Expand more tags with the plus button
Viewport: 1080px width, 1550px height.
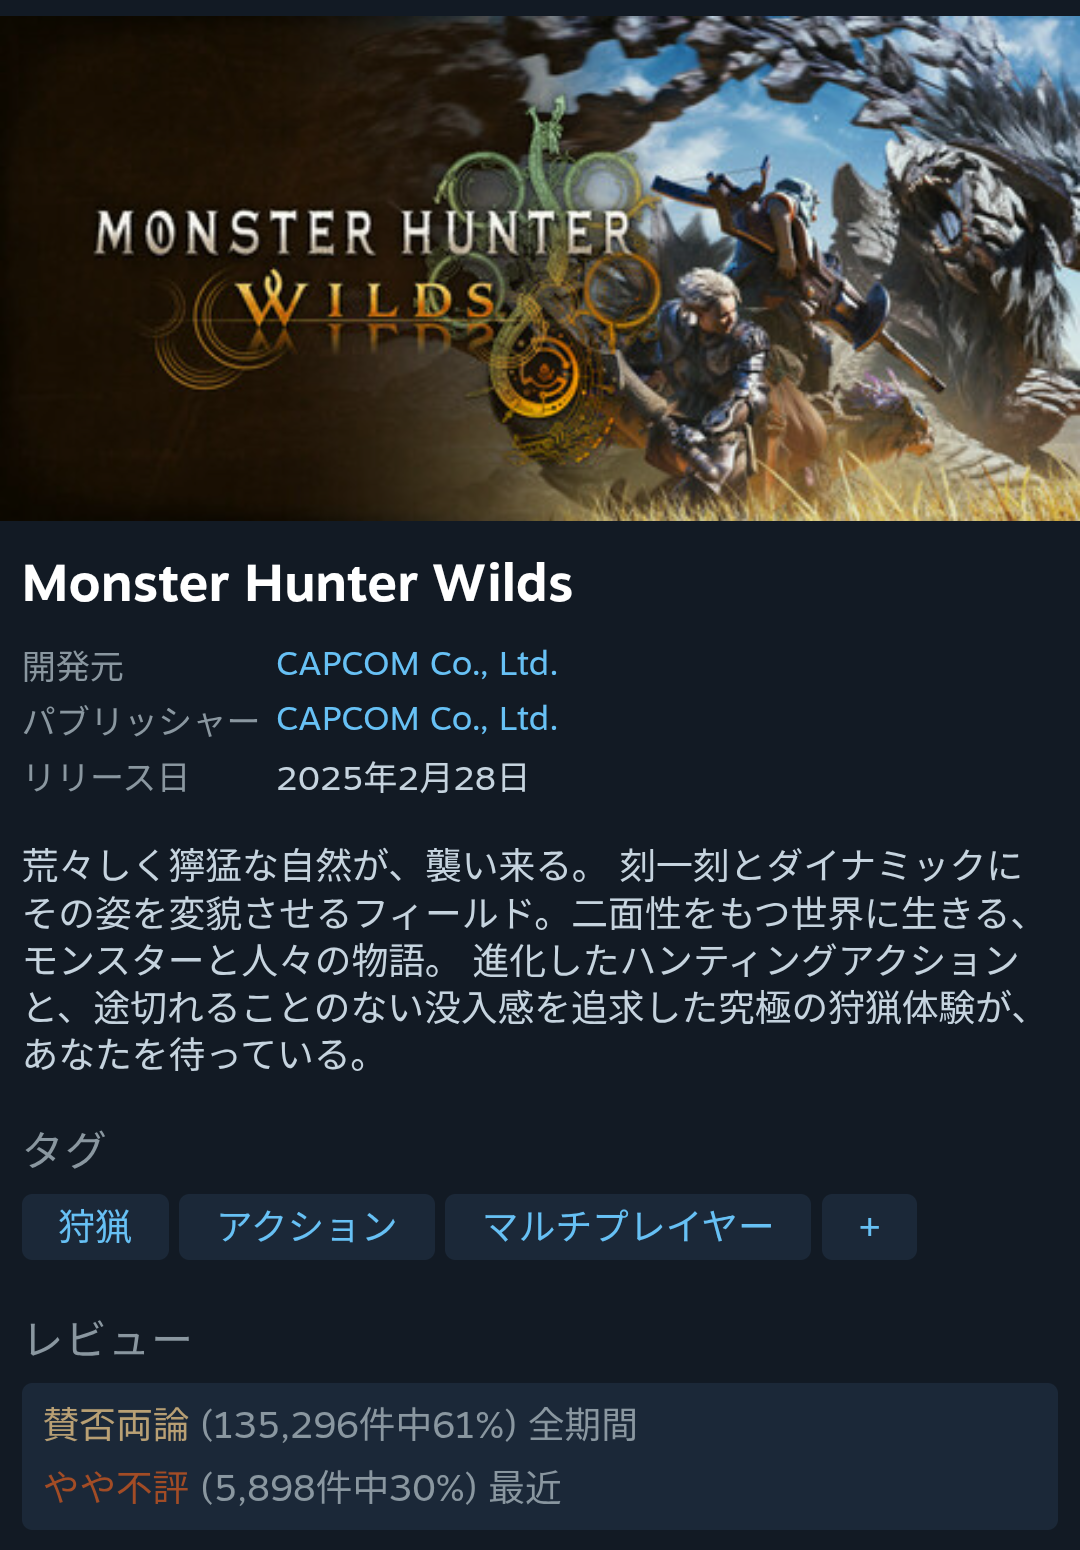(869, 1227)
